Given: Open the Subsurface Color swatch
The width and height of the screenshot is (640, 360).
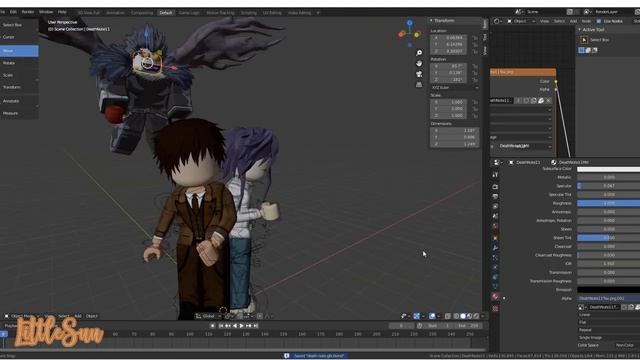Looking at the screenshot, I should click(609, 169).
